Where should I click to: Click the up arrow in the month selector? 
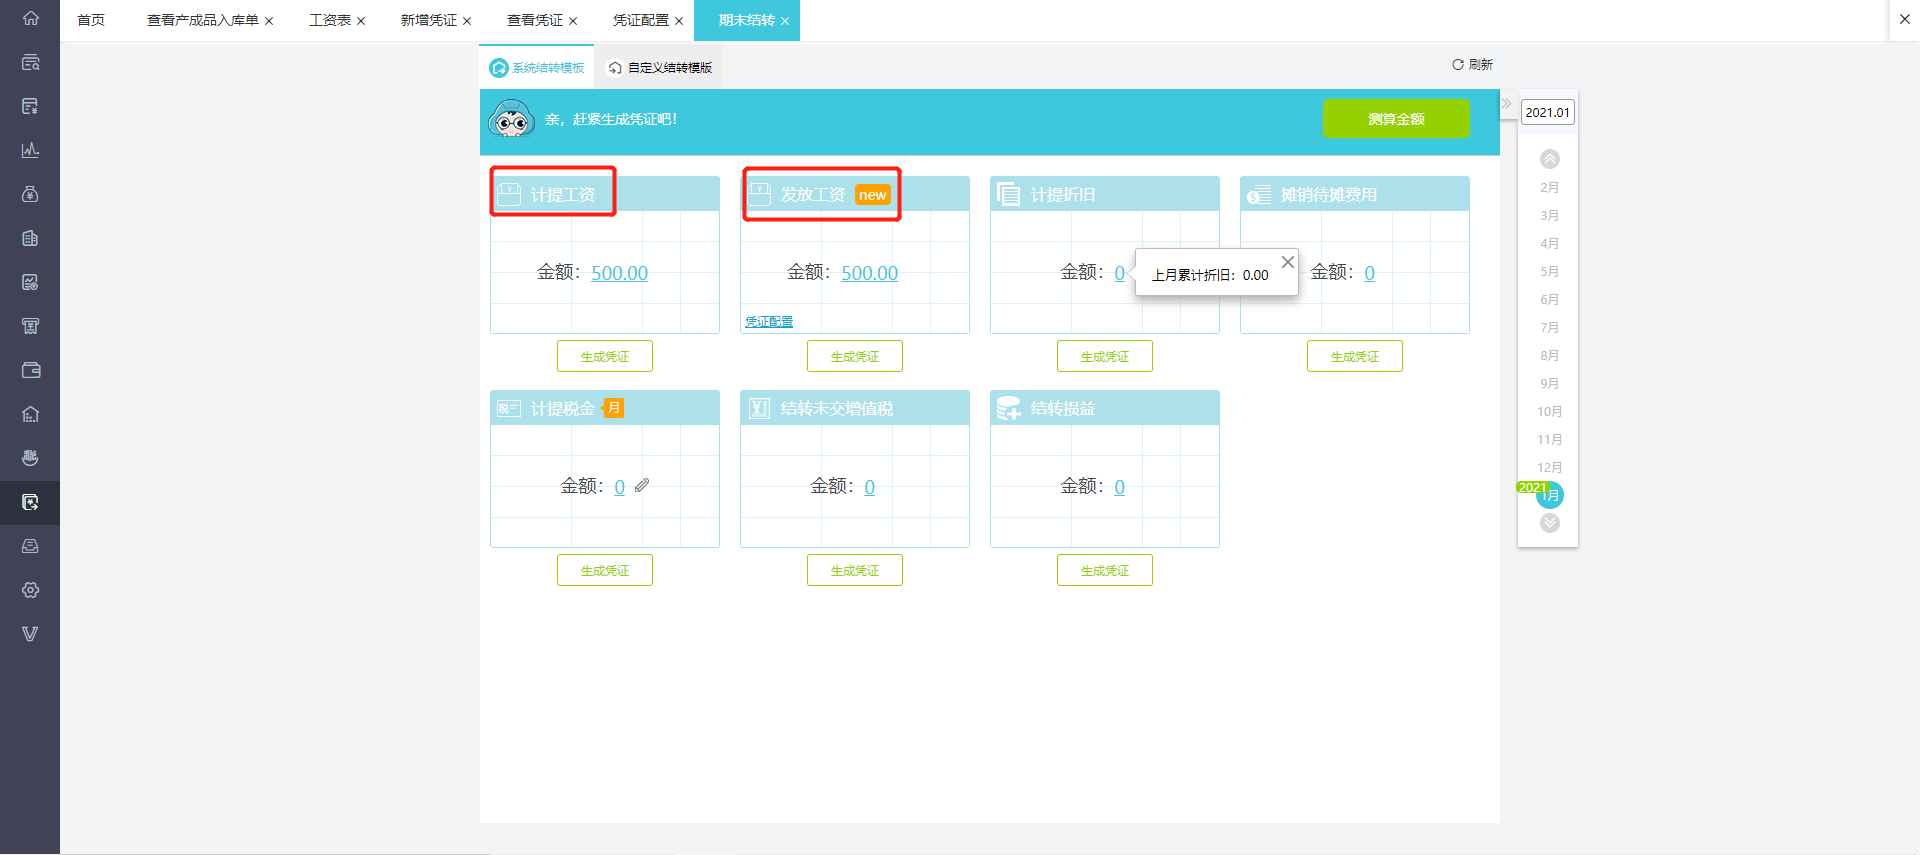pos(1550,159)
